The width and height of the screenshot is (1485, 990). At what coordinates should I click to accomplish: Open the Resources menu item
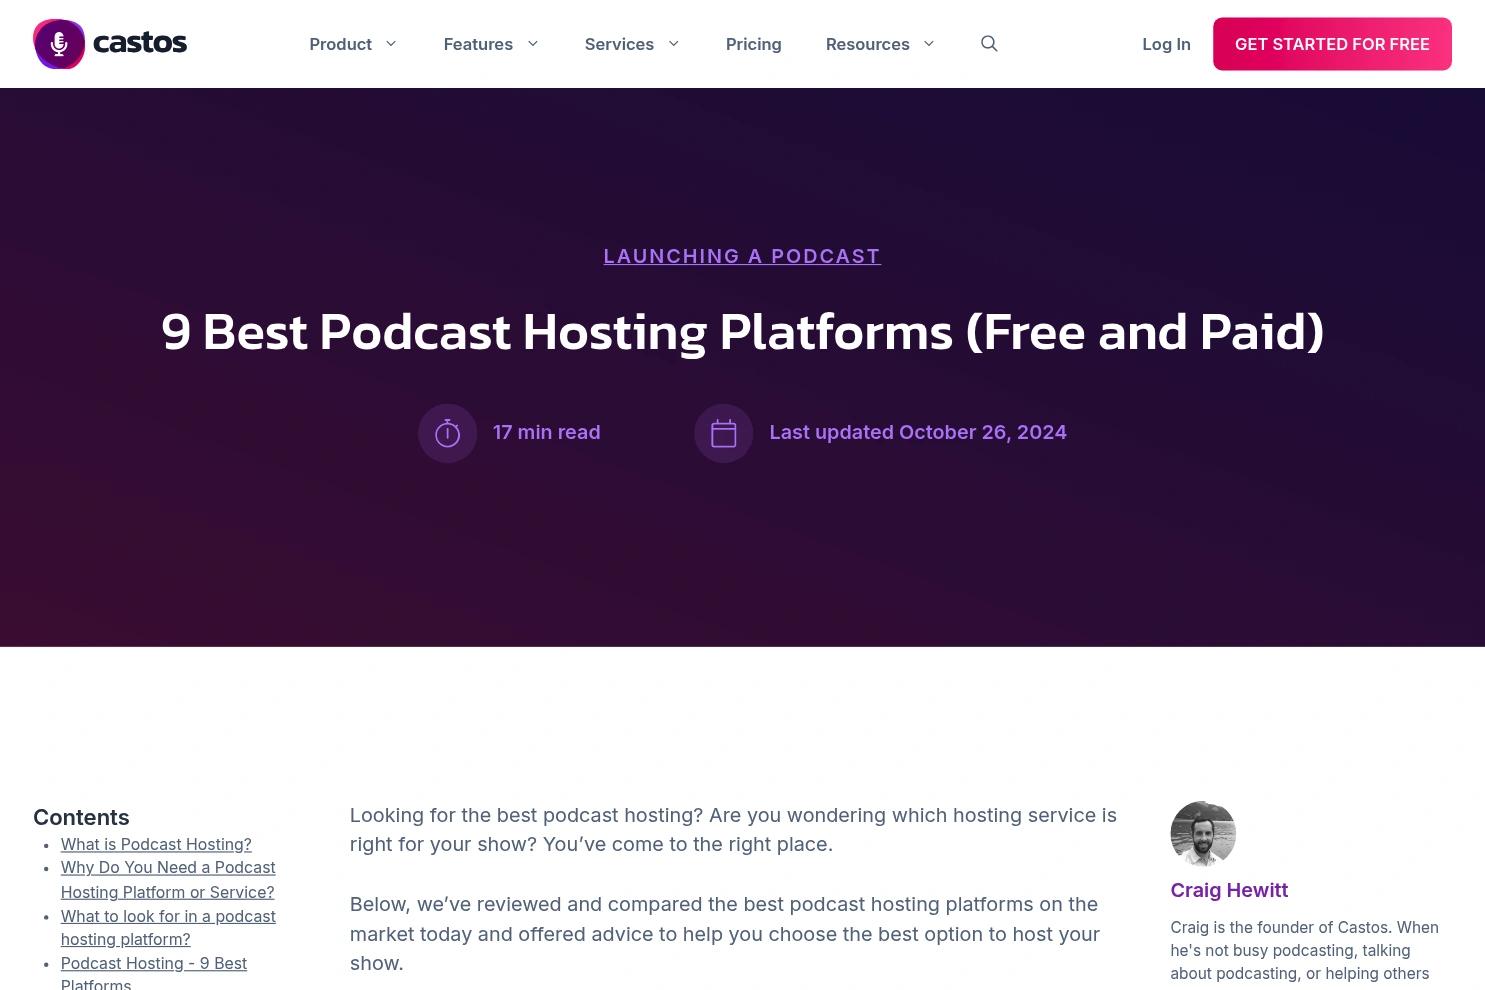[867, 44]
